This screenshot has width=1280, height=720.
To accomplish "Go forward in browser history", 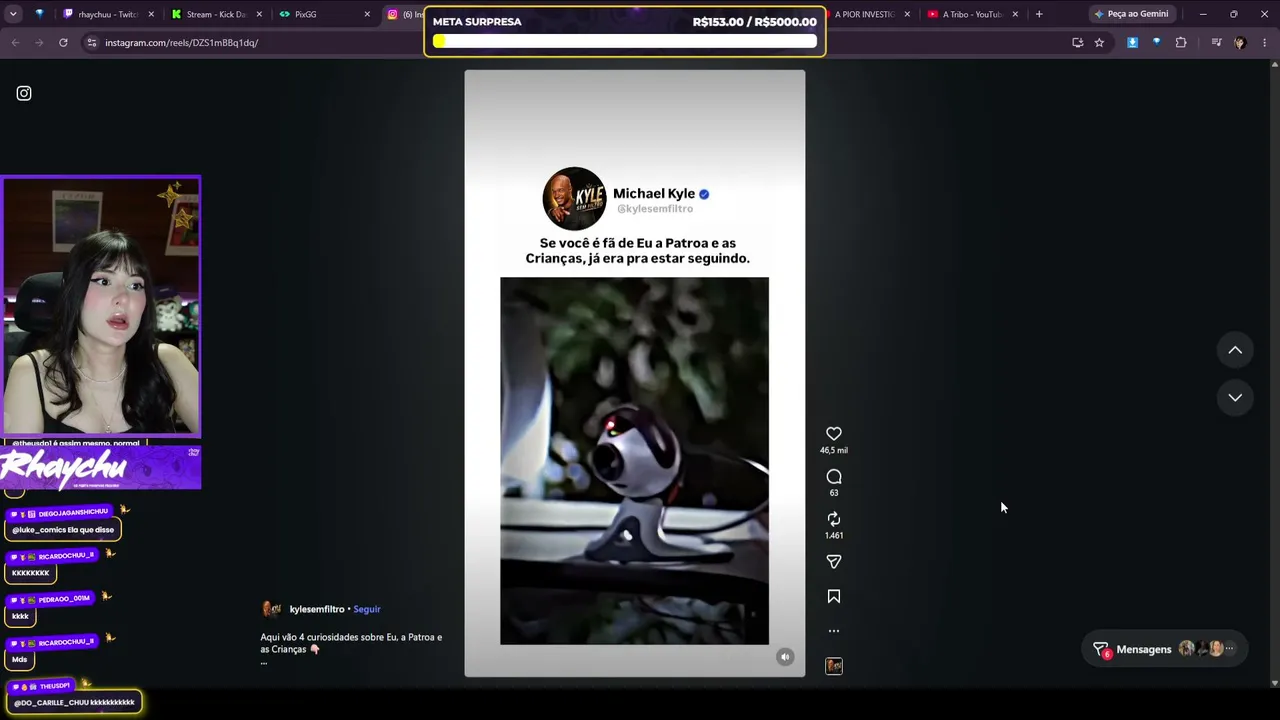I will 39,43.
